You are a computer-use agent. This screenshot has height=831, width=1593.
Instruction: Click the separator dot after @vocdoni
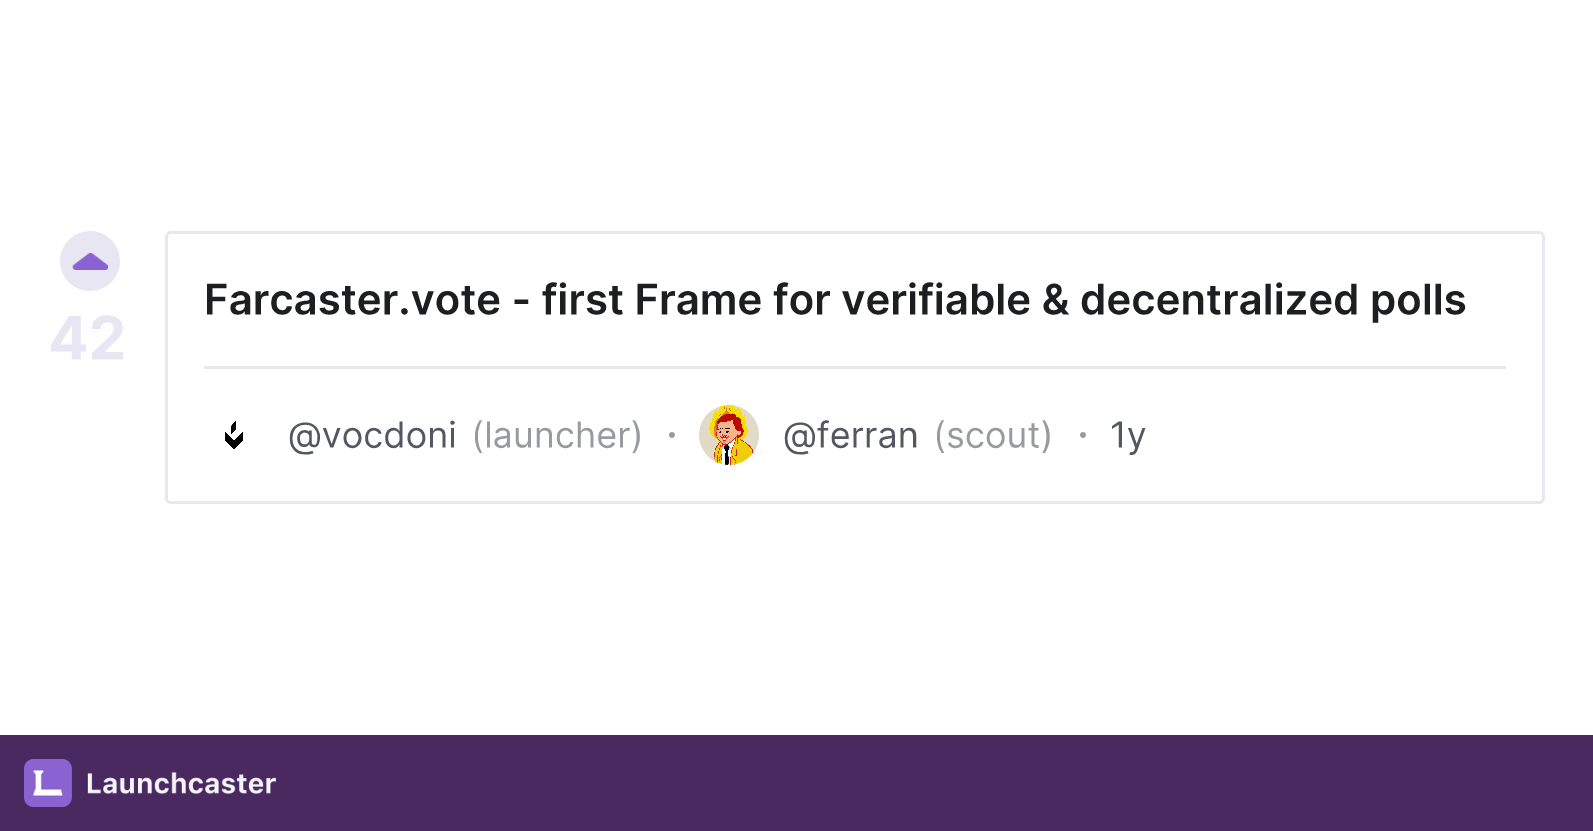coord(671,436)
